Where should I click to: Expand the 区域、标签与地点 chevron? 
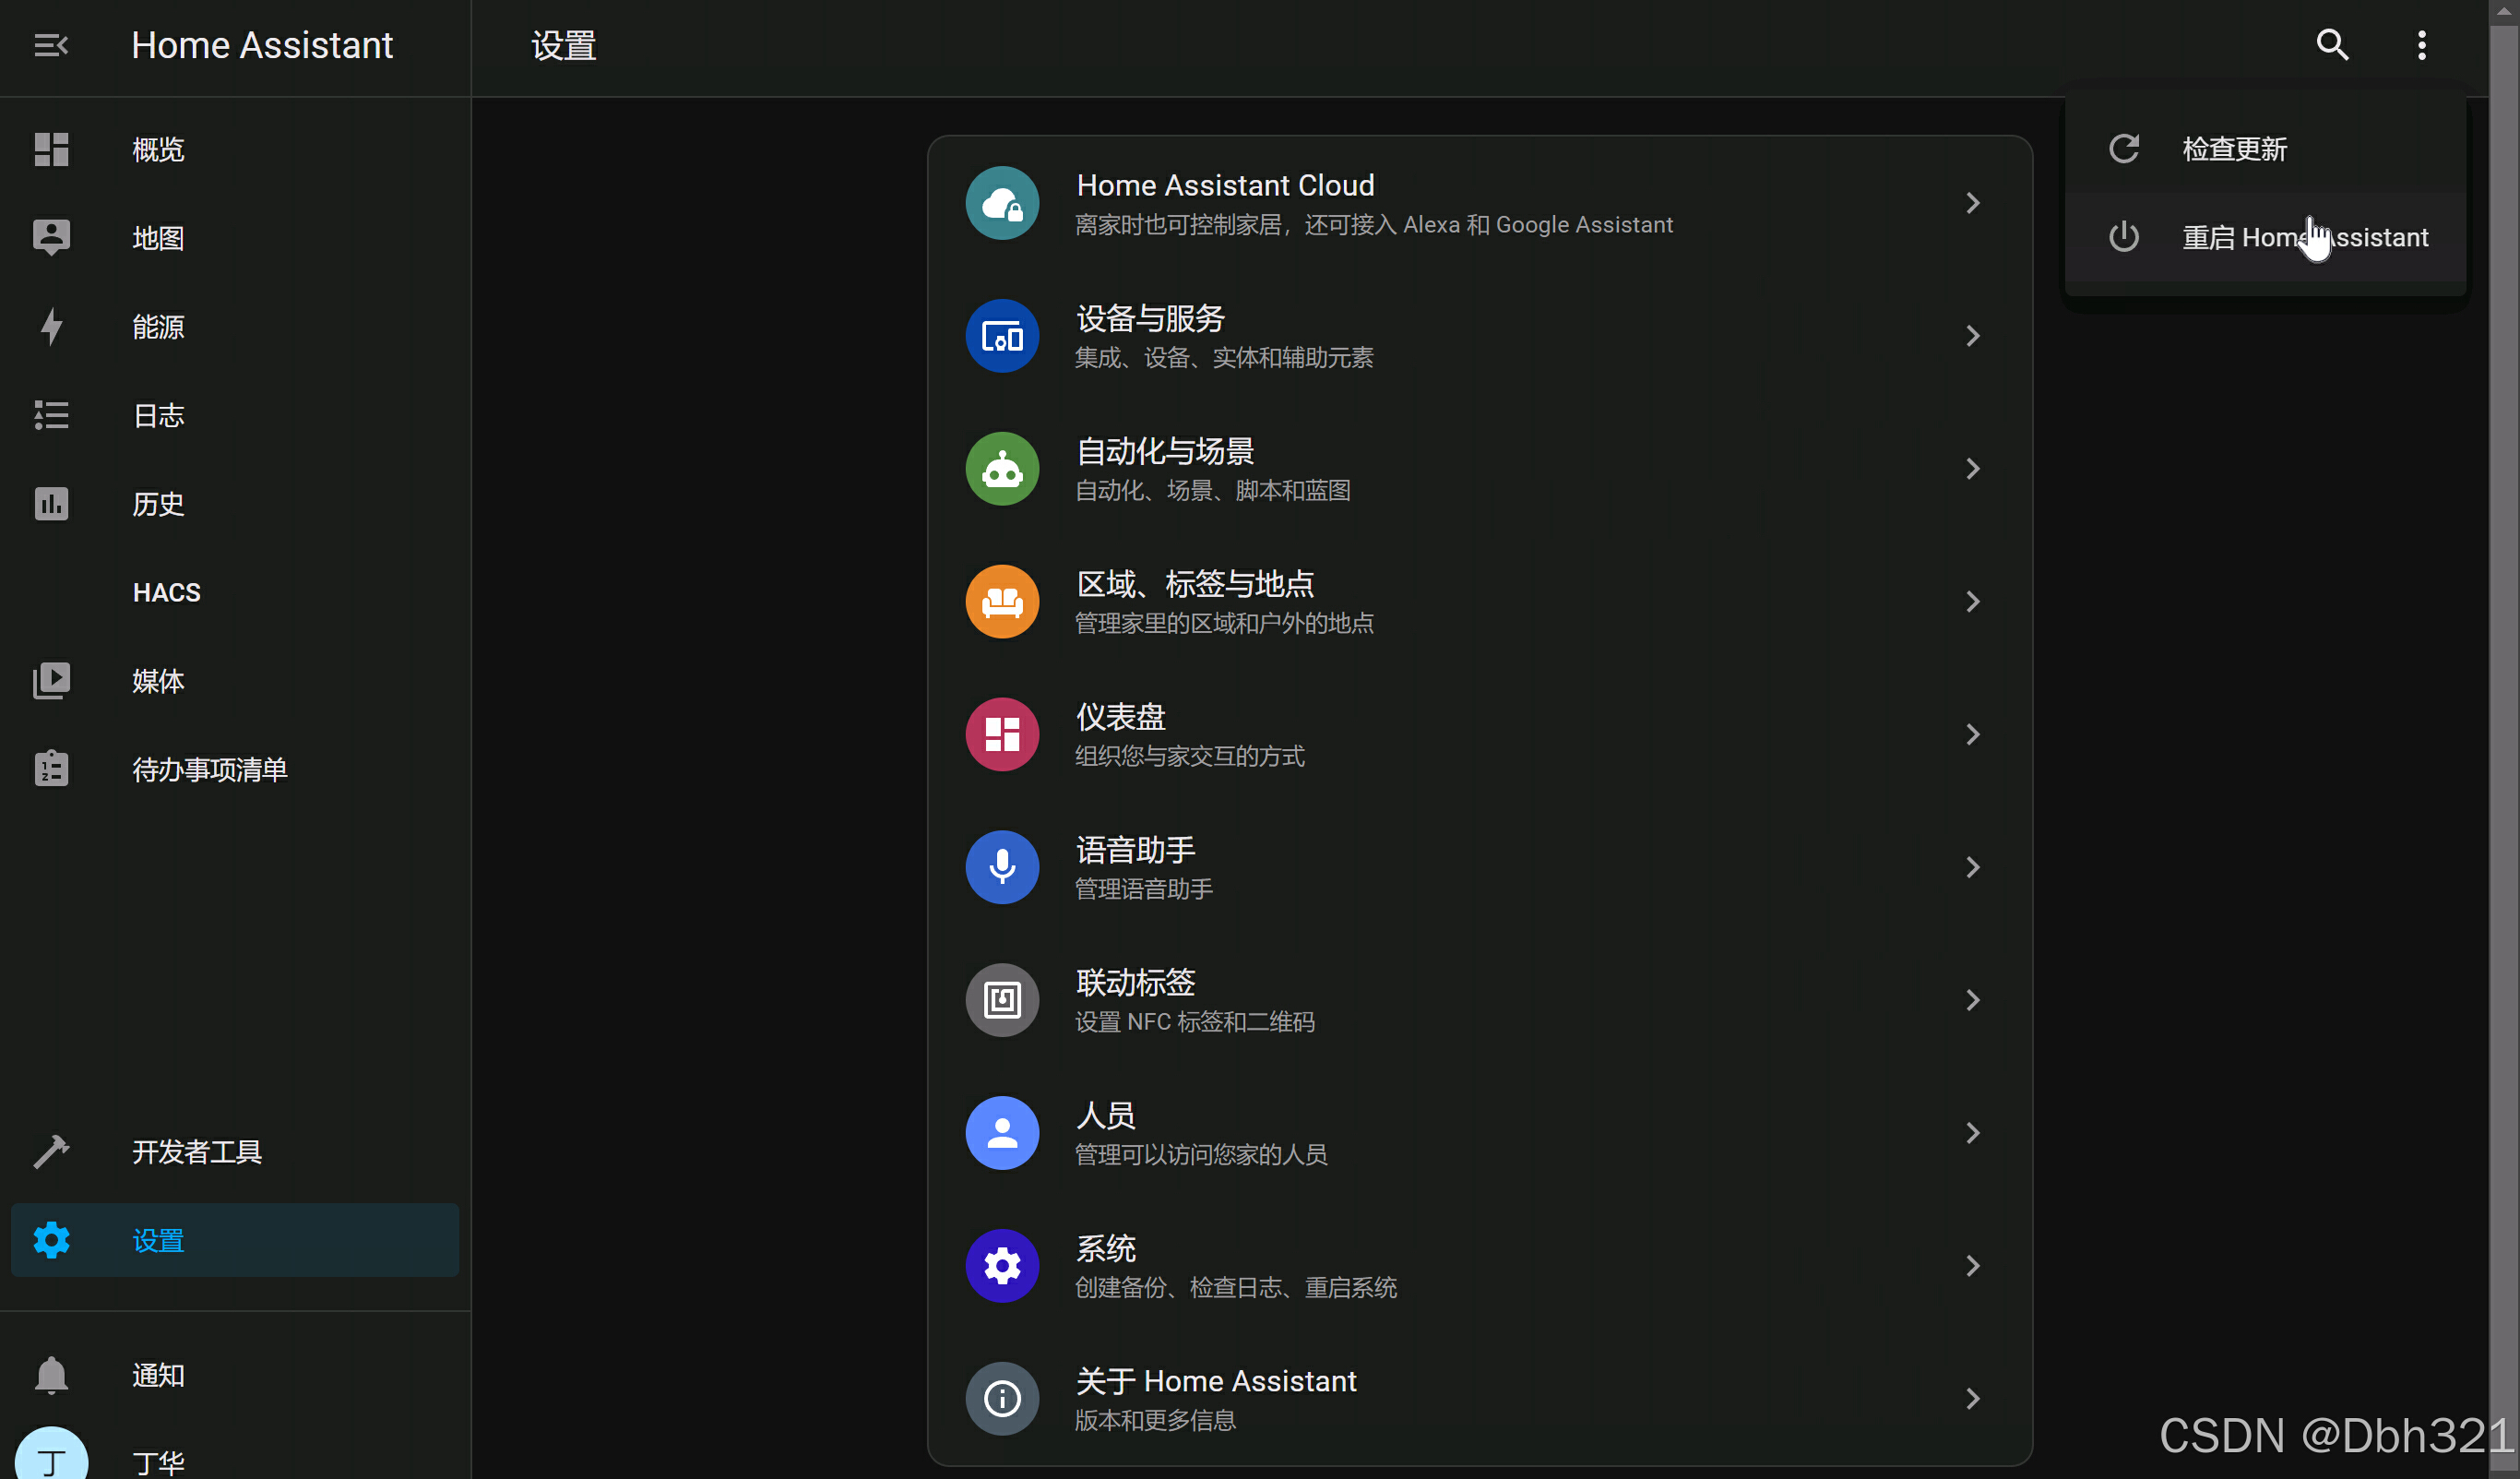[x=1973, y=602]
